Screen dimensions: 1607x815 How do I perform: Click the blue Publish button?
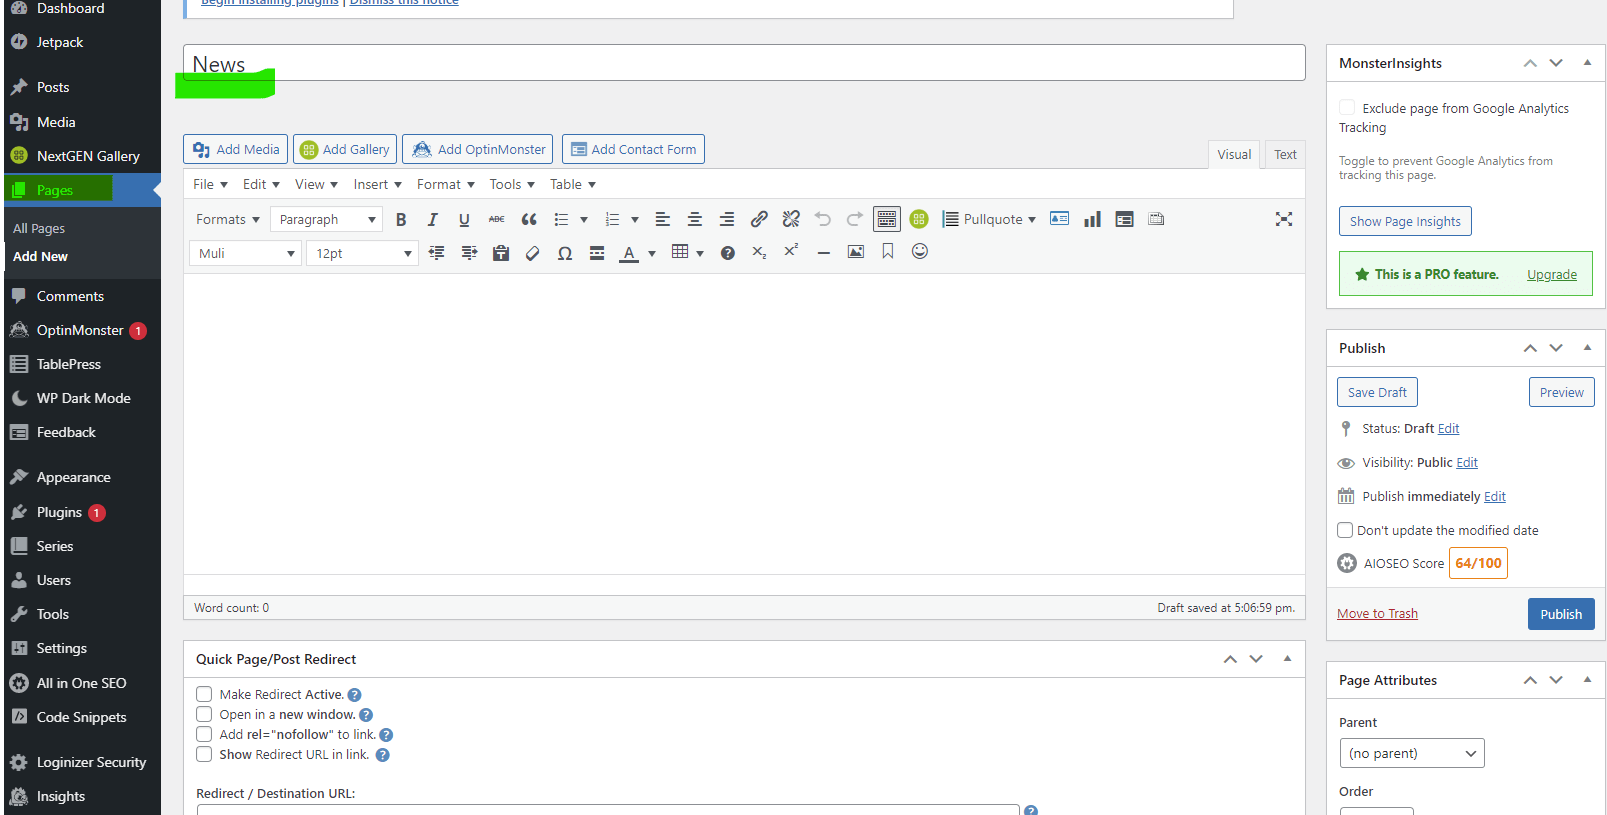1560,614
